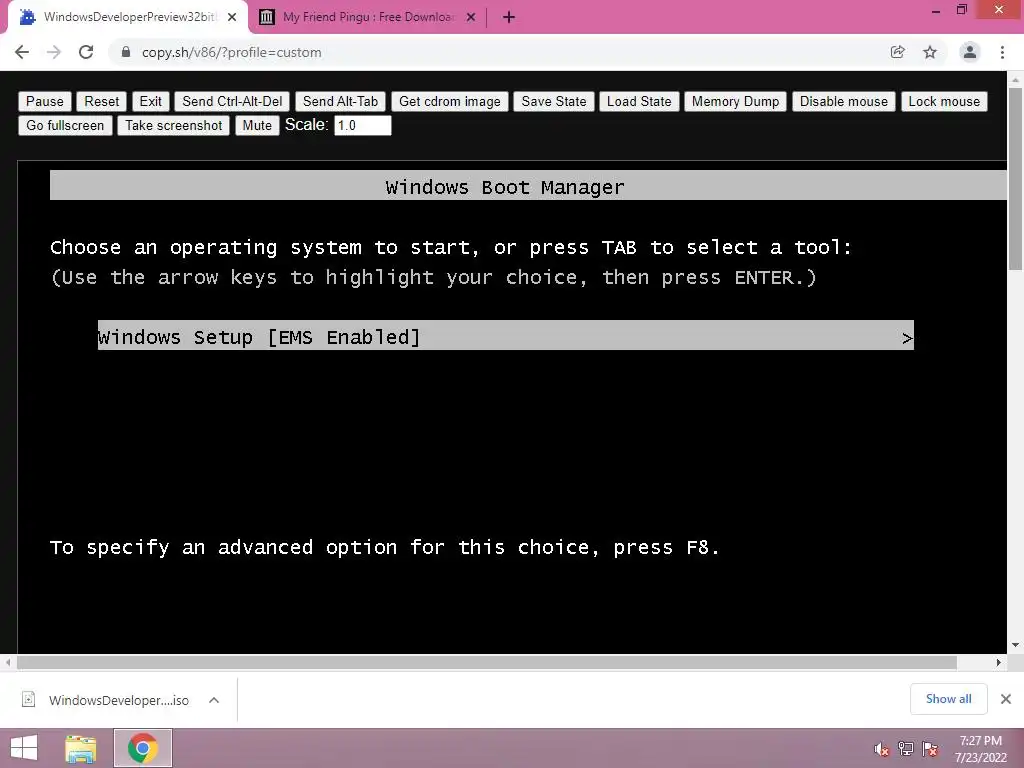Close the downloads bar
Viewport: 1024px width, 768px height.
coord(1006,699)
